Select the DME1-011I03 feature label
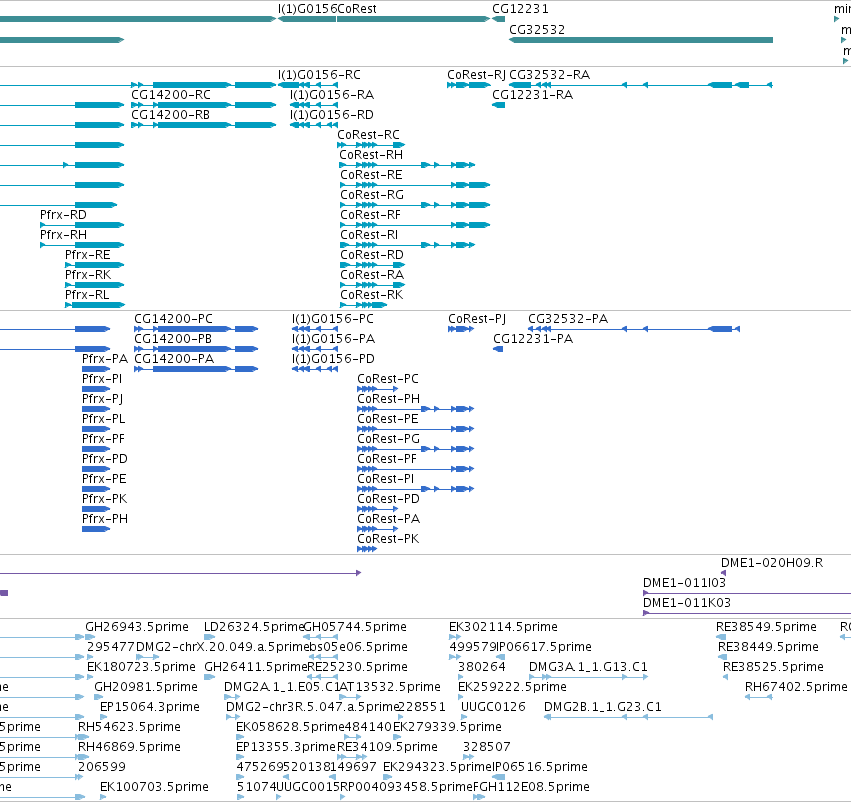851x802 pixels. [684, 583]
